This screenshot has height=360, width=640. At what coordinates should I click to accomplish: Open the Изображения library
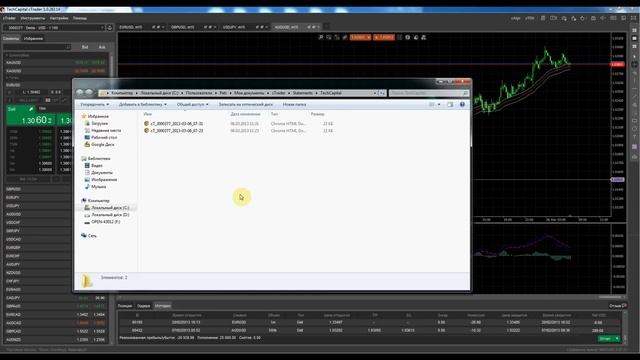(x=104, y=180)
